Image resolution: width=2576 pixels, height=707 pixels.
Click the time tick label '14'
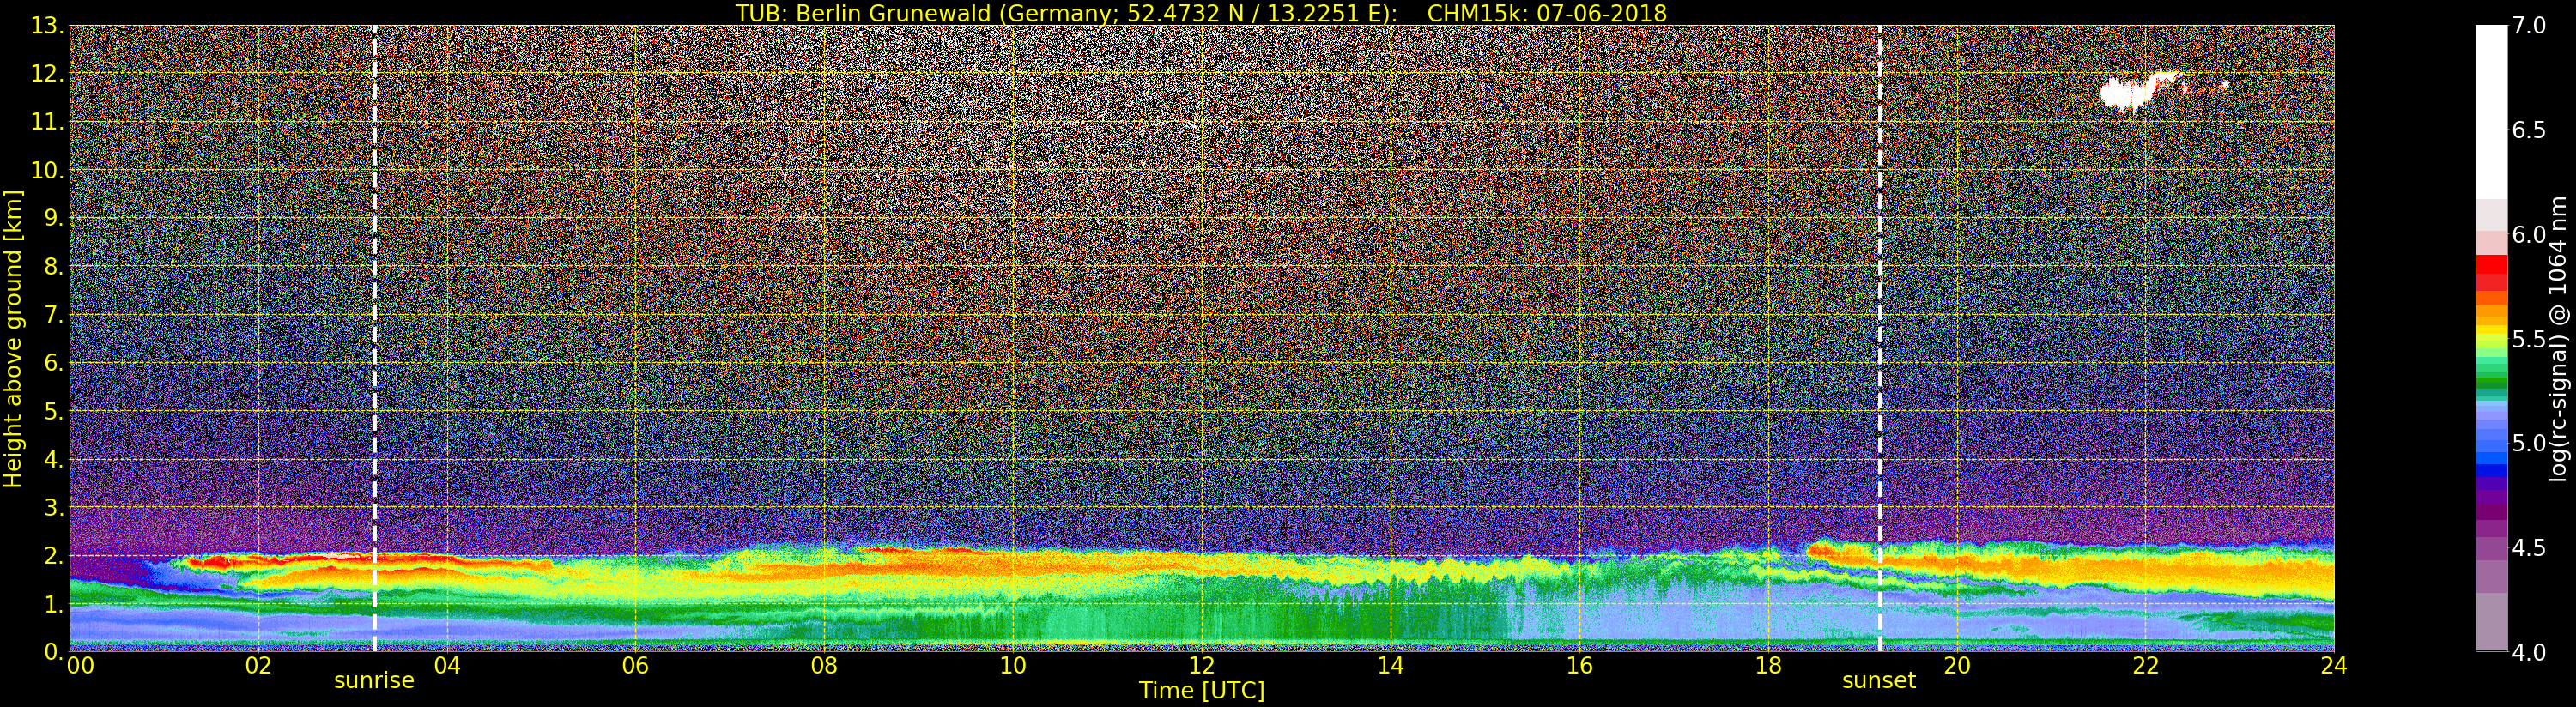click(x=1390, y=666)
